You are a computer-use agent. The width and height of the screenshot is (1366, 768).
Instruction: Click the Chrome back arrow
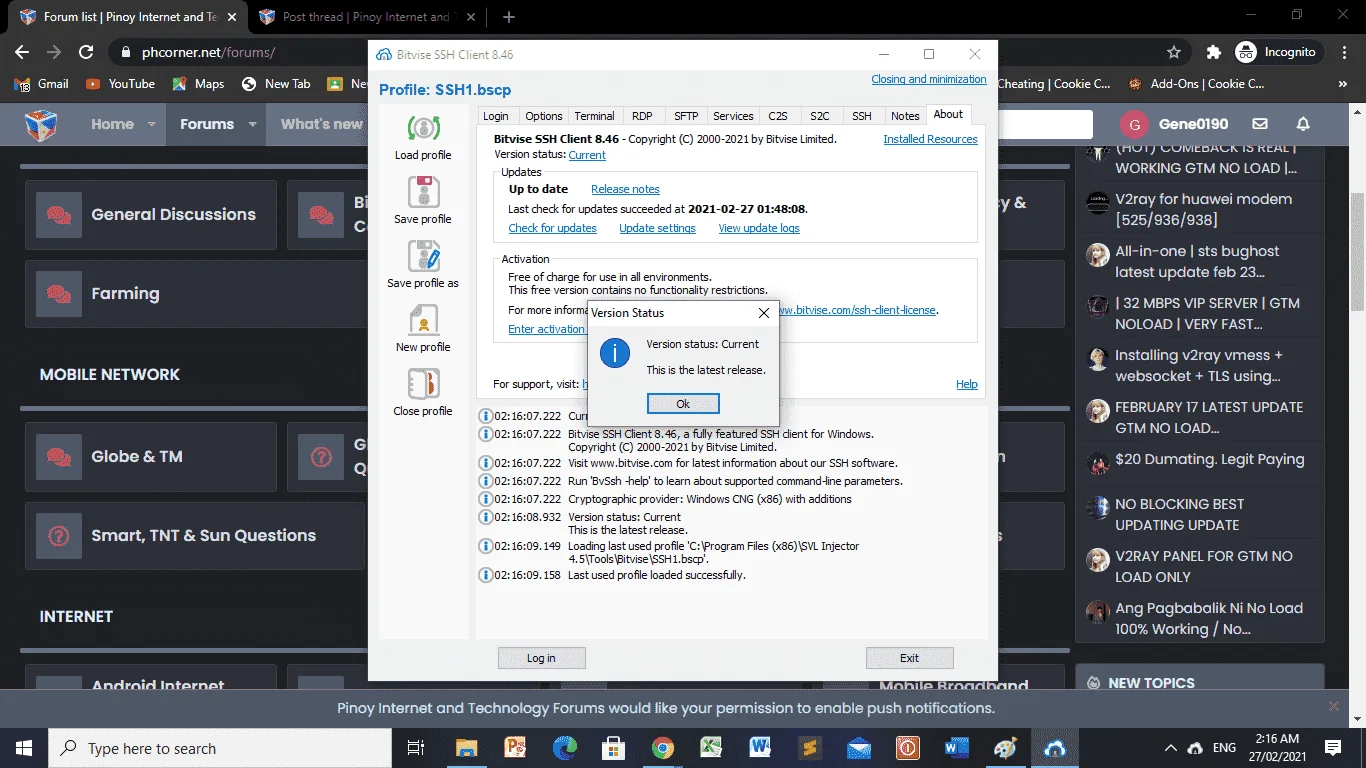click(22, 52)
